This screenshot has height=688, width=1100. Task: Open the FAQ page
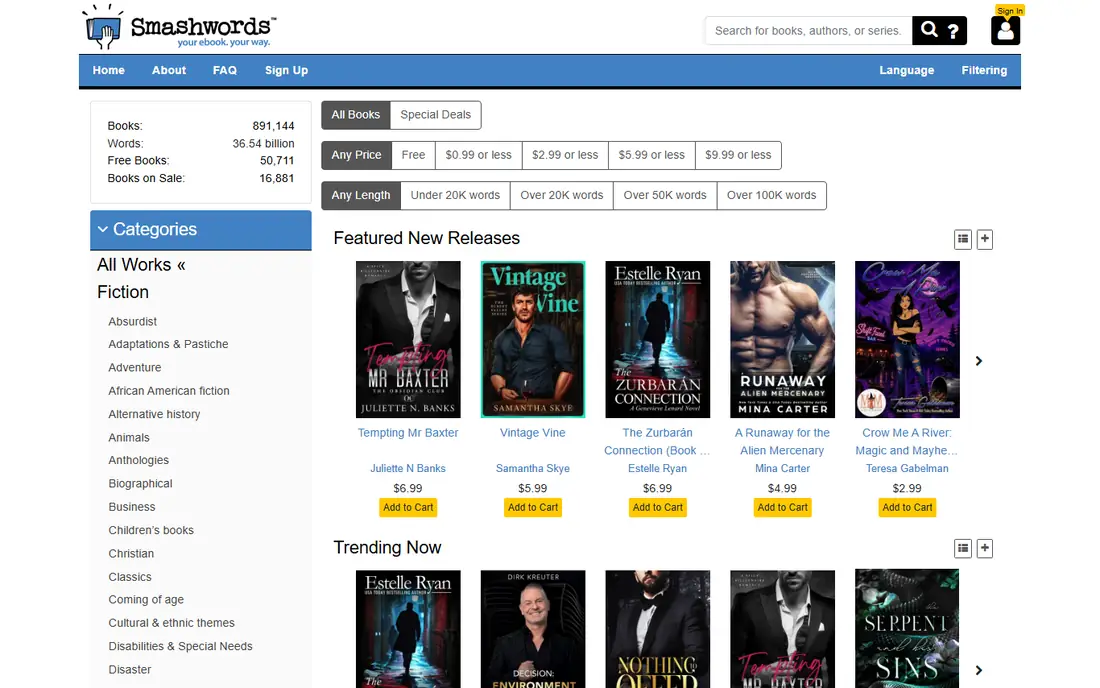[x=224, y=70]
